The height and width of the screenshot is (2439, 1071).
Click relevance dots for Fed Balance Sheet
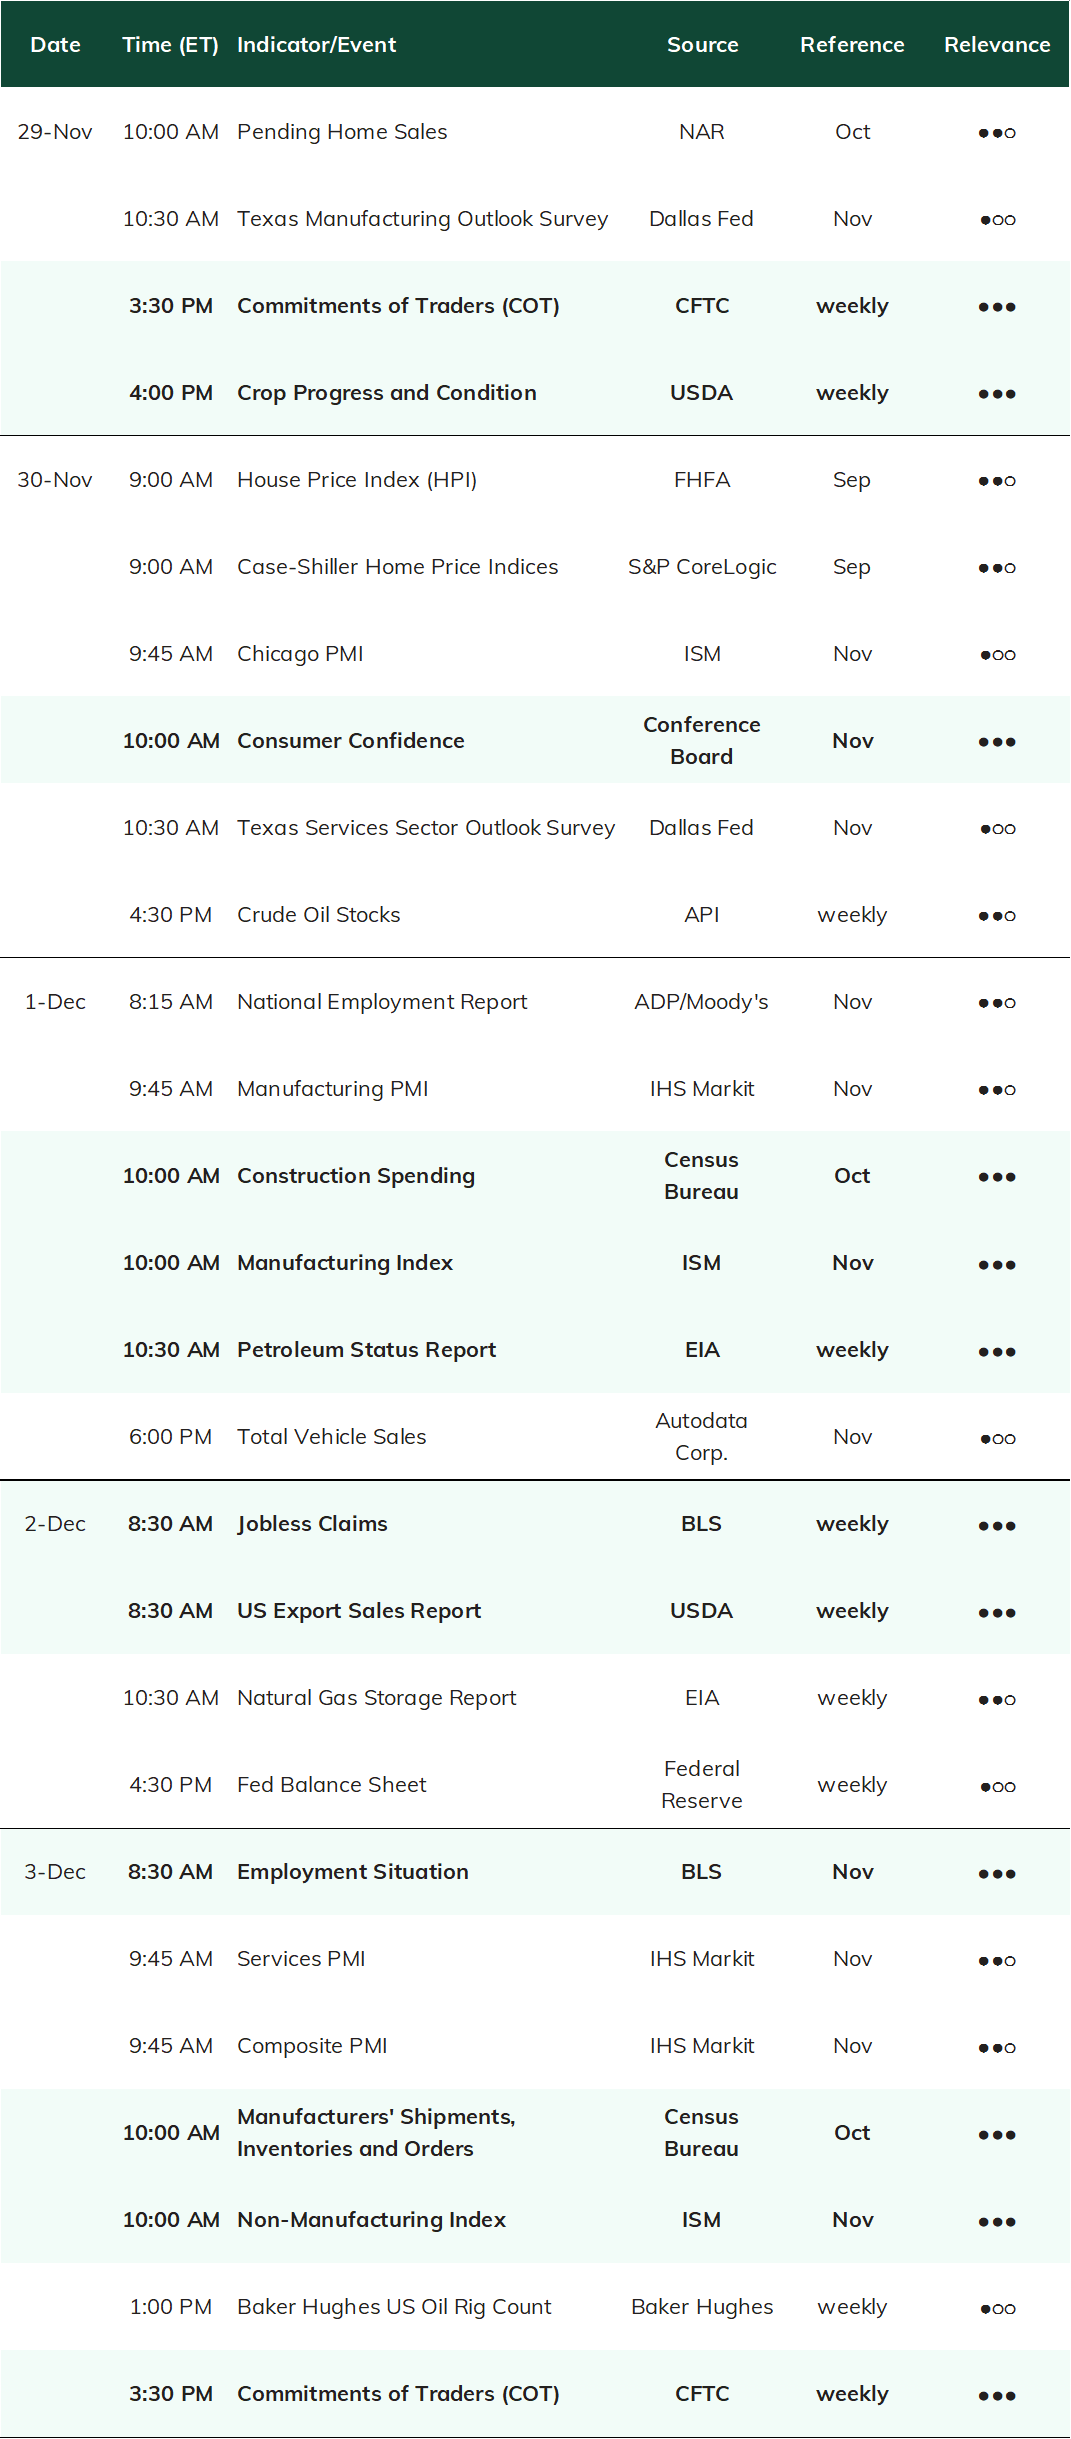point(997,1786)
